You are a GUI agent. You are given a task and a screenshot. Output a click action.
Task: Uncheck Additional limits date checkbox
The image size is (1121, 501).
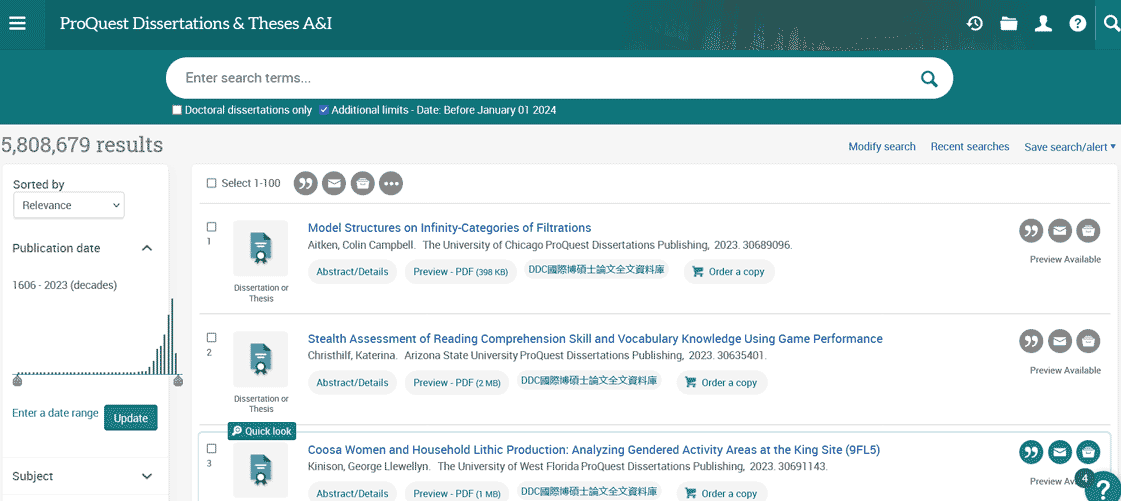(x=324, y=110)
